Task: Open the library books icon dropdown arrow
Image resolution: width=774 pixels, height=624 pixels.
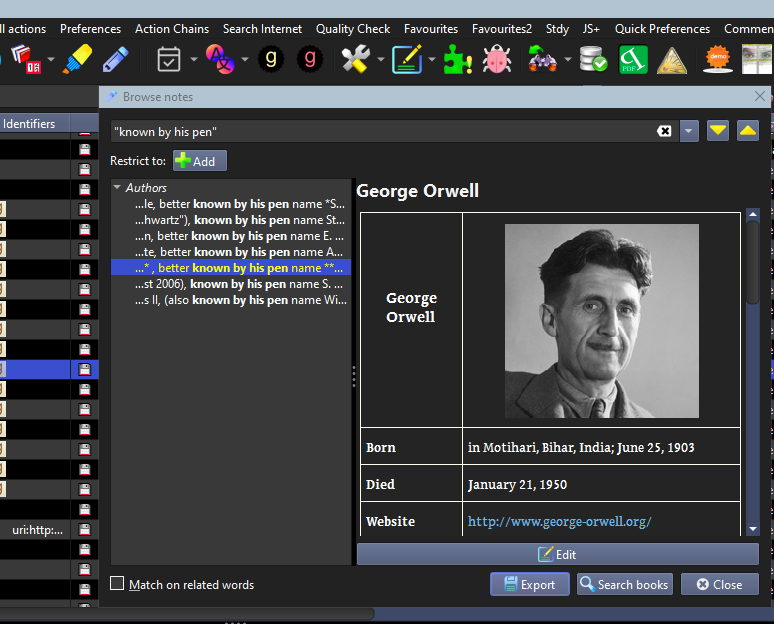Action: coord(51,59)
